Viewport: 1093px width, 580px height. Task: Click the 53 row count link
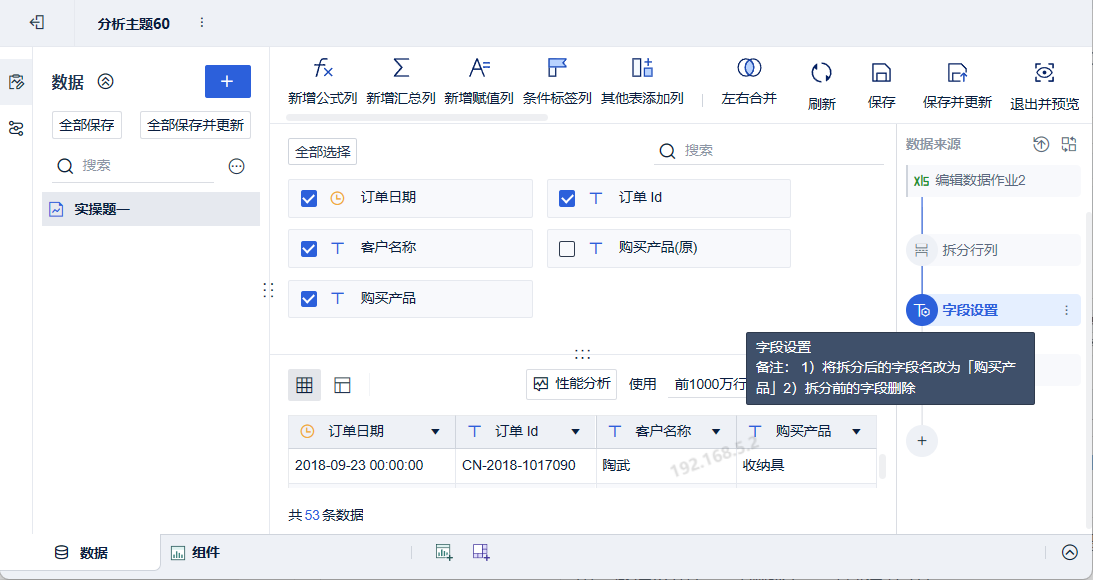coord(312,516)
